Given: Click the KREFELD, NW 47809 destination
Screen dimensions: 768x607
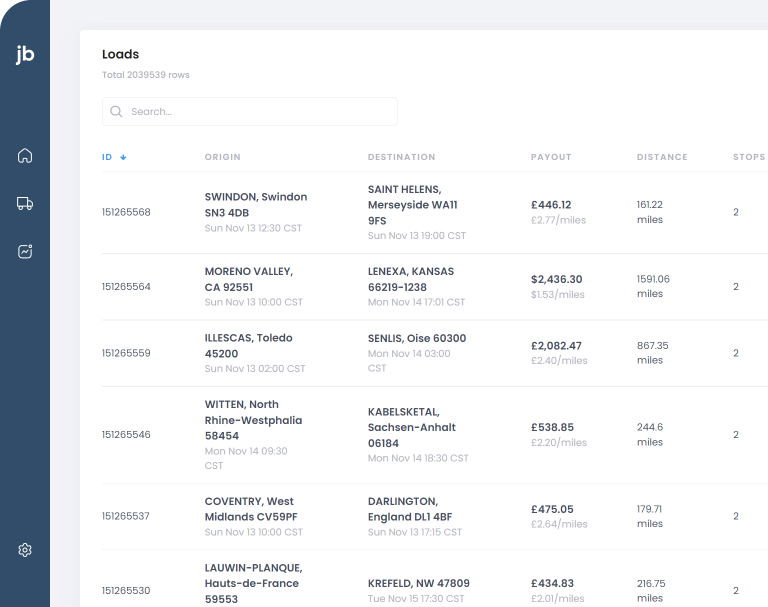Looking at the screenshot, I should click(418, 583).
